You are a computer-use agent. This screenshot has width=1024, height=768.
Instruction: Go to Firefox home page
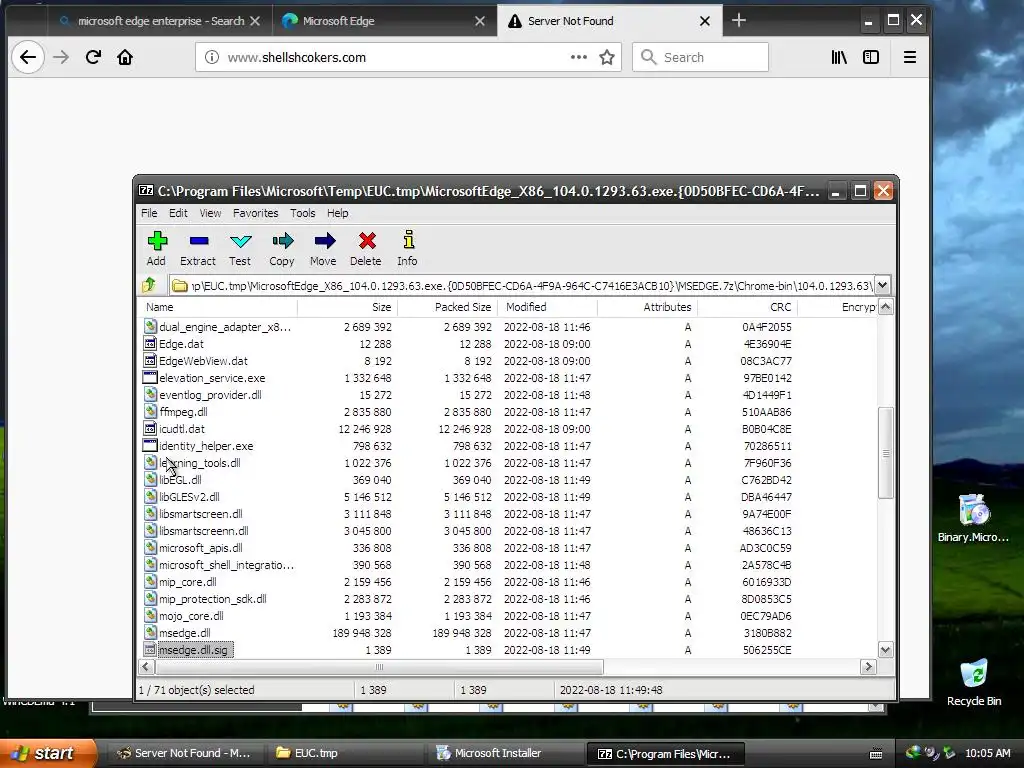125,57
